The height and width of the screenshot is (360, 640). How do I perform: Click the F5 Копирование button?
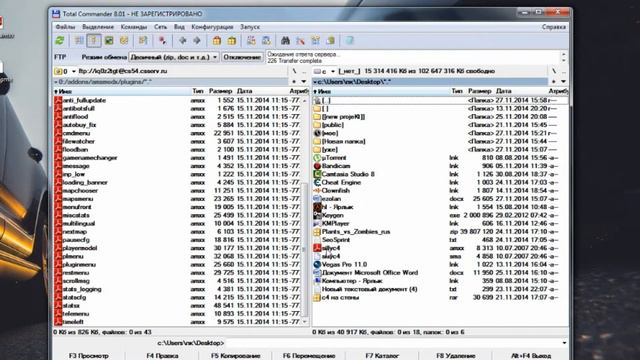point(236,356)
